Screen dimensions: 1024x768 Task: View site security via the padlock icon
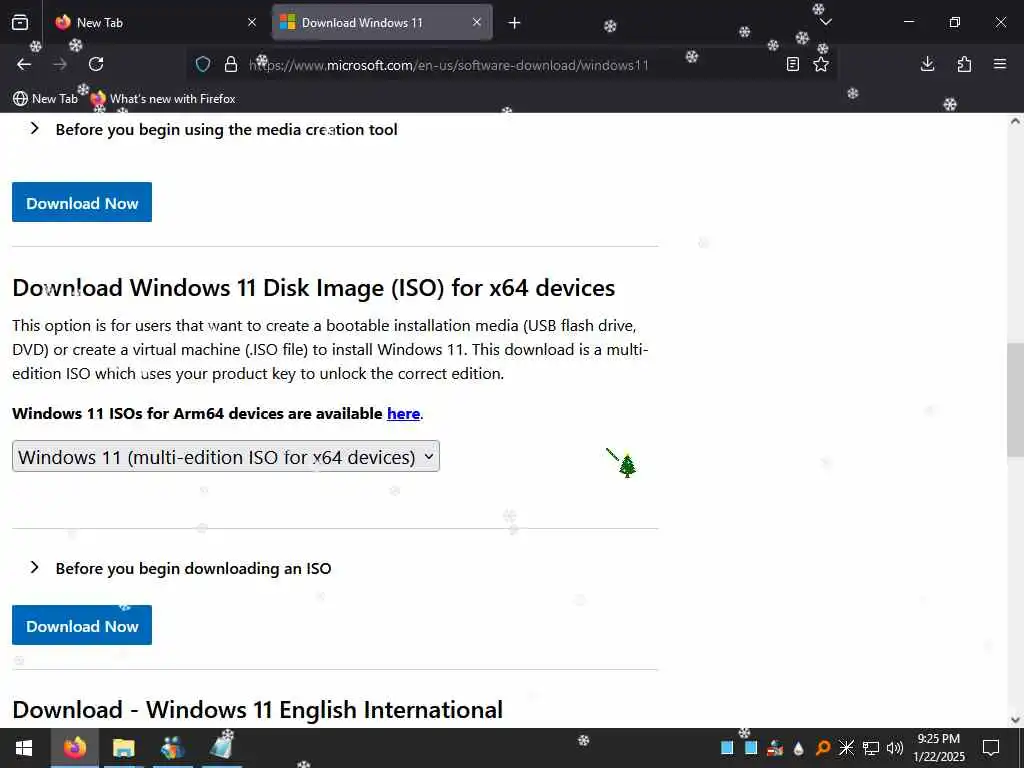[231, 64]
